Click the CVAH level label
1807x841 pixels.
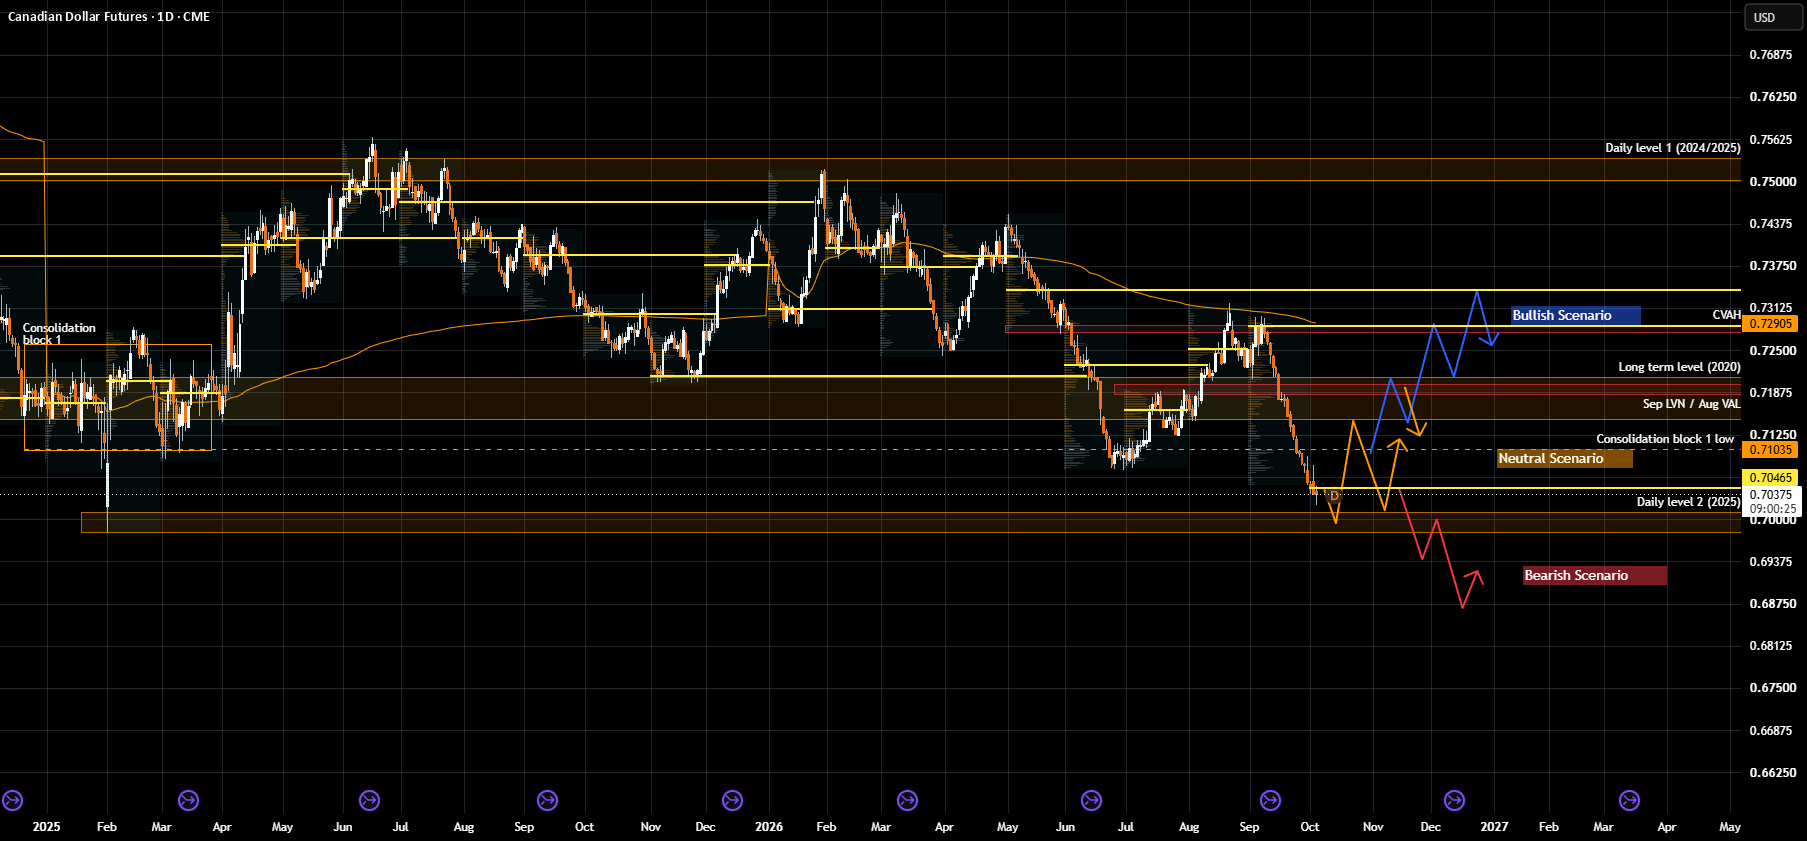(x=1726, y=315)
